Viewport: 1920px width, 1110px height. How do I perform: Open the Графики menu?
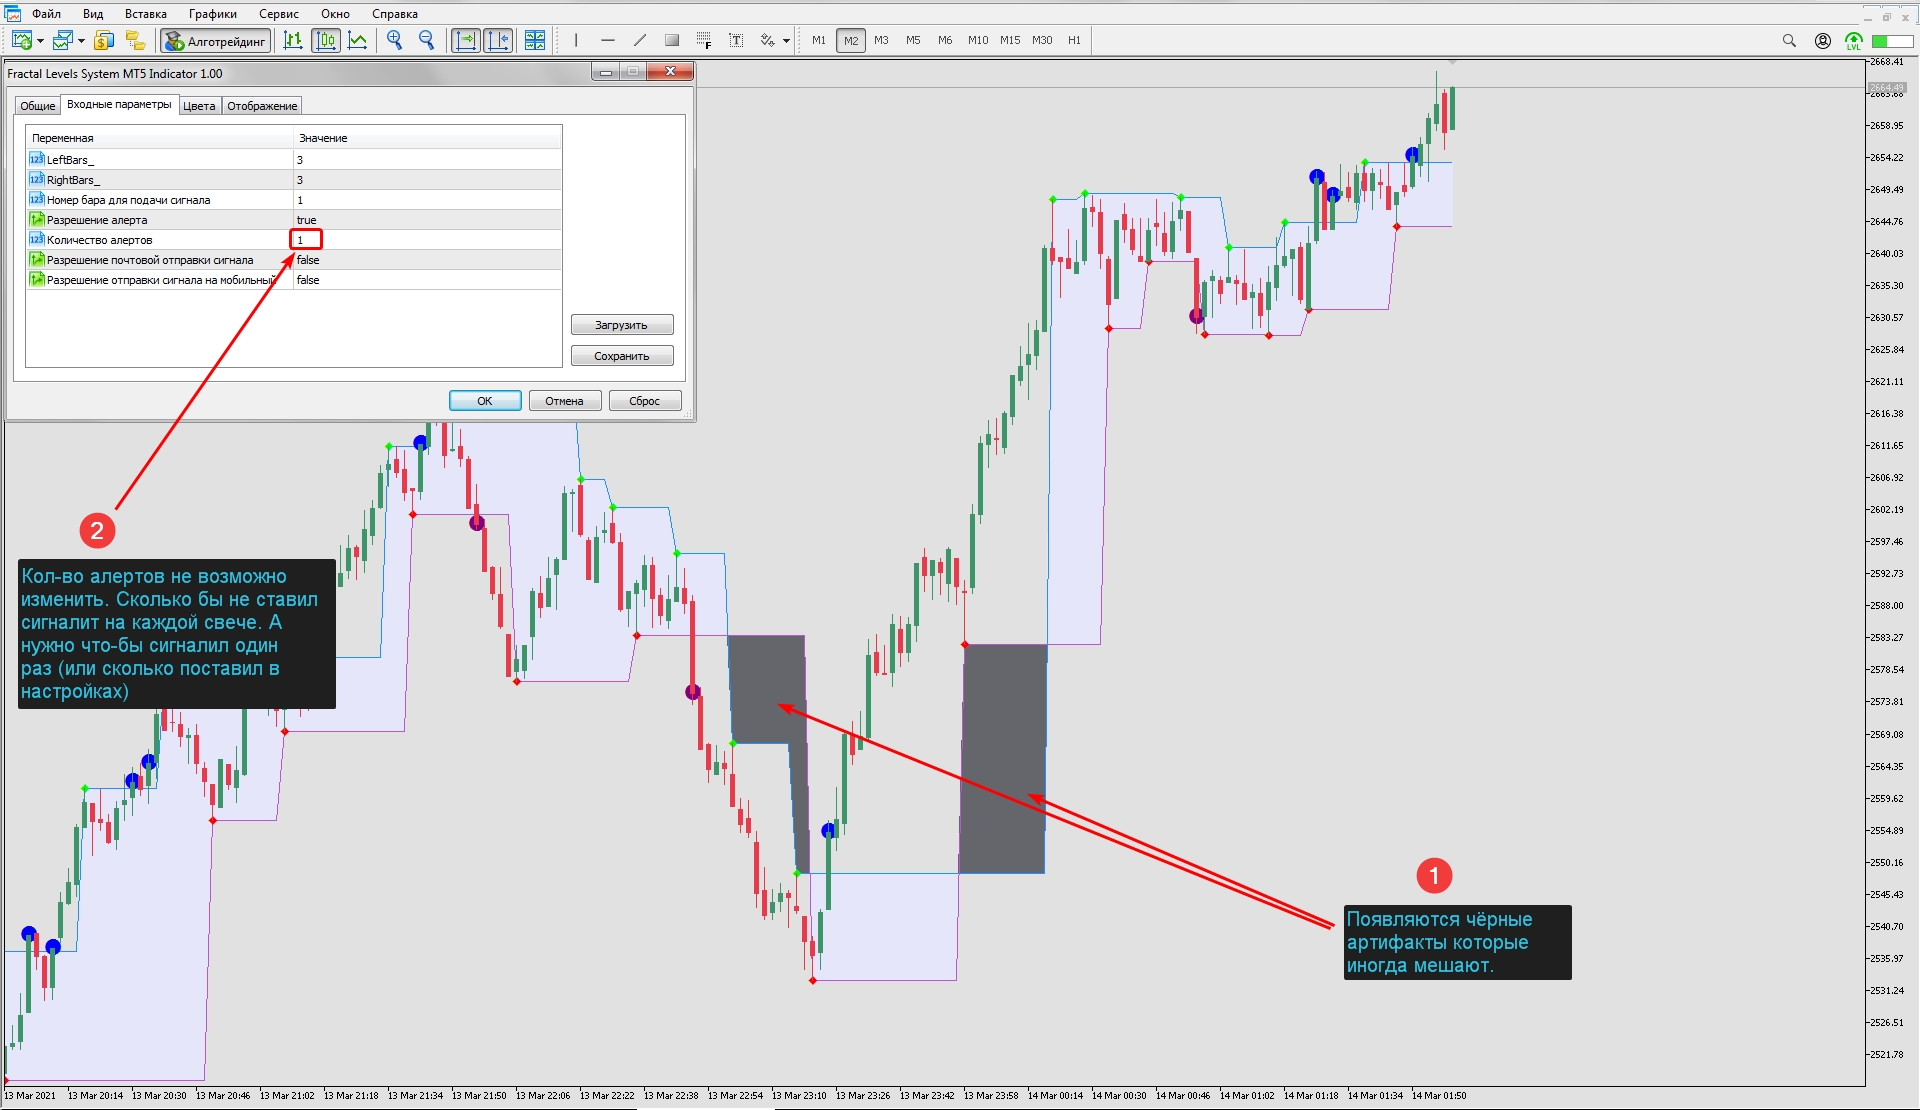tap(213, 14)
